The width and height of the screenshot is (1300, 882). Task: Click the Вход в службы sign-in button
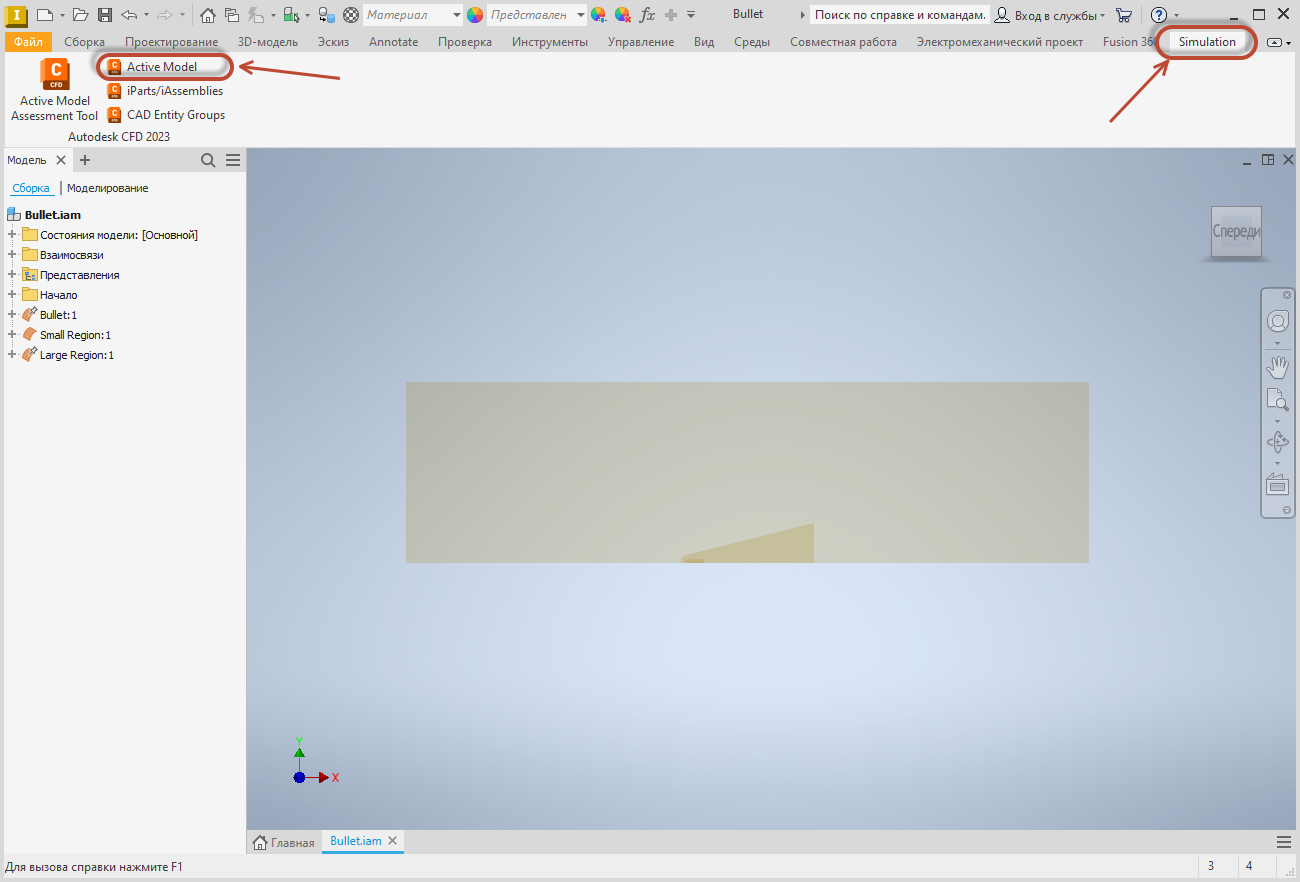(1050, 15)
